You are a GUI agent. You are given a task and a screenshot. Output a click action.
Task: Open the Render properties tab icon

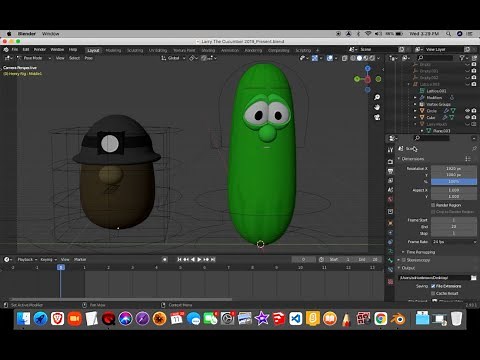390,162
